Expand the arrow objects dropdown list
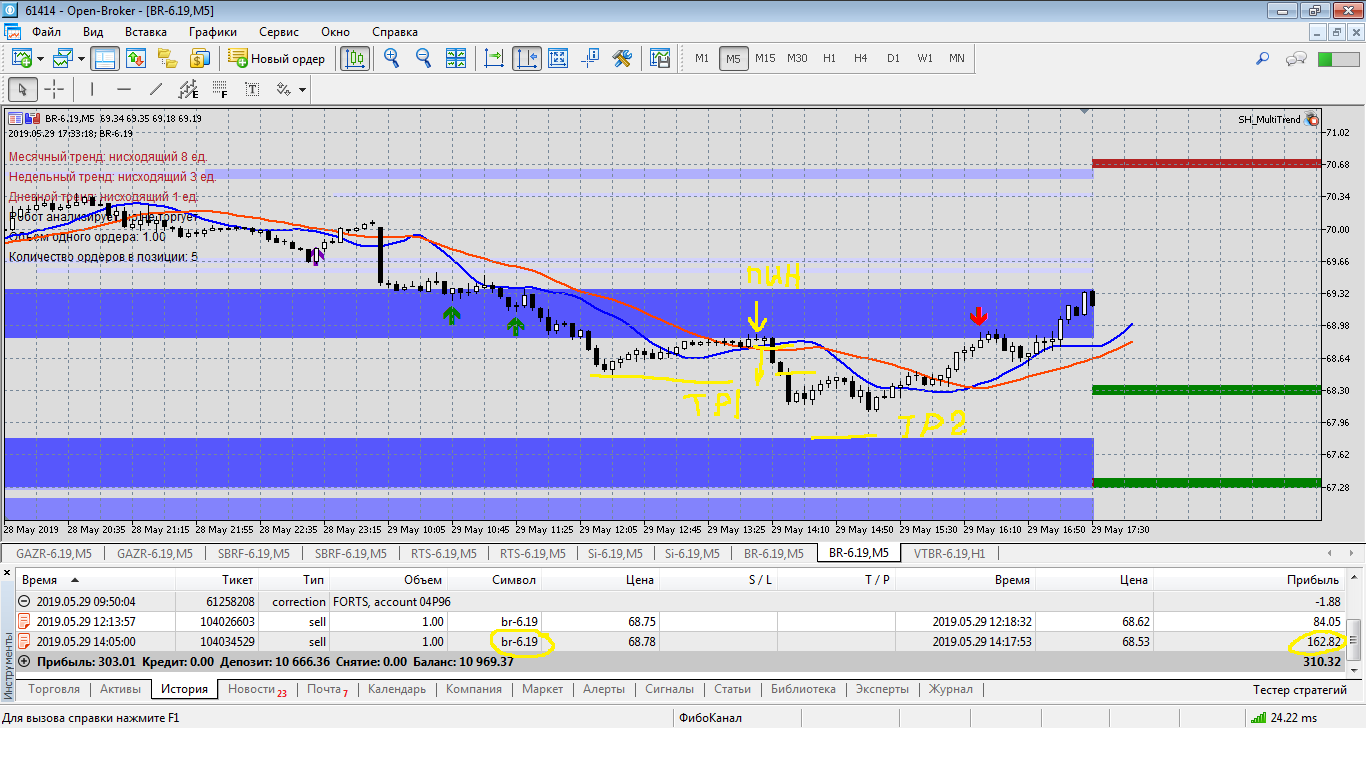 [301, 89]
